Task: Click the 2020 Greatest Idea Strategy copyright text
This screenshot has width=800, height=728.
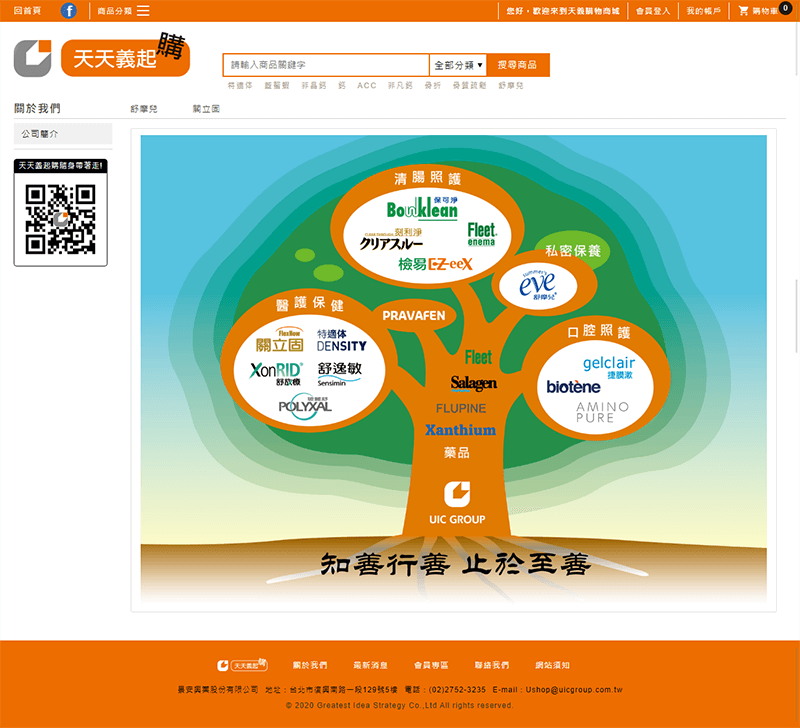Action: tap(399, 705)
